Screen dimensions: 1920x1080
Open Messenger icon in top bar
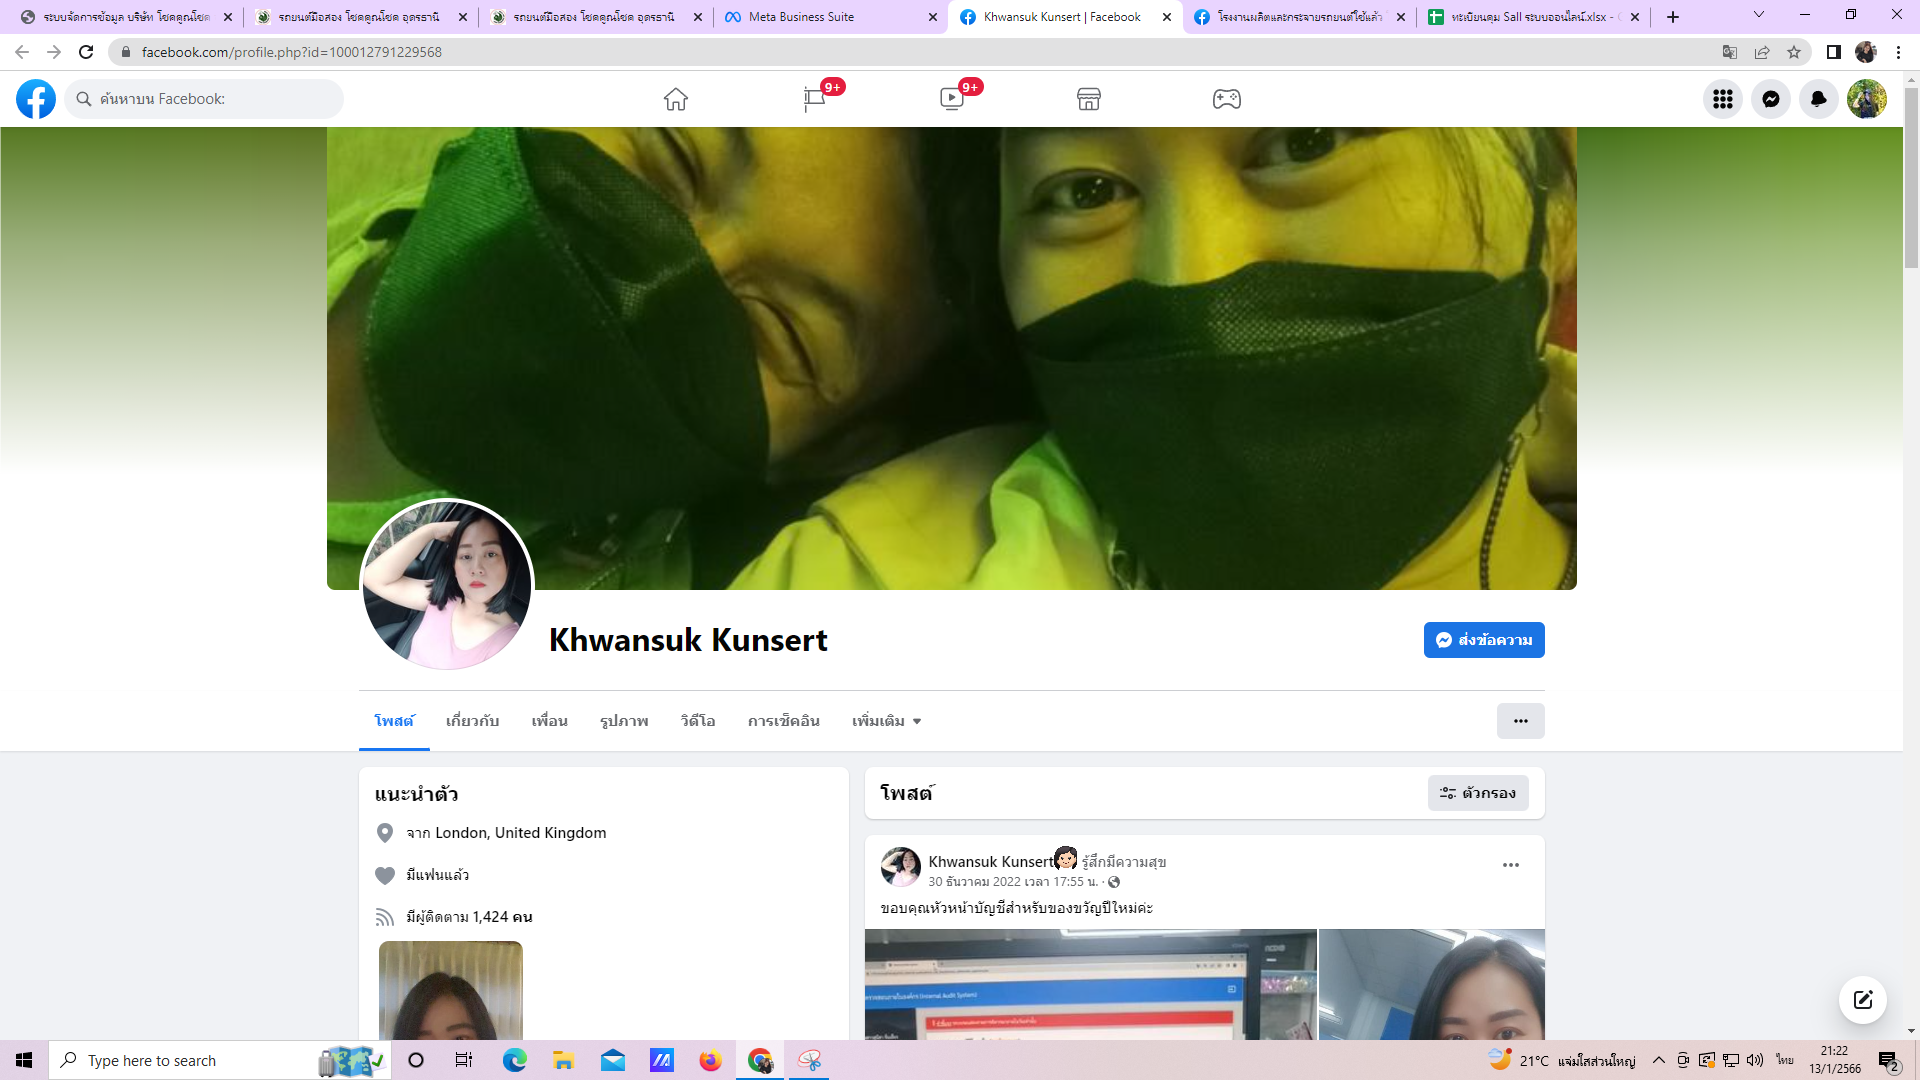[1770, 99]
